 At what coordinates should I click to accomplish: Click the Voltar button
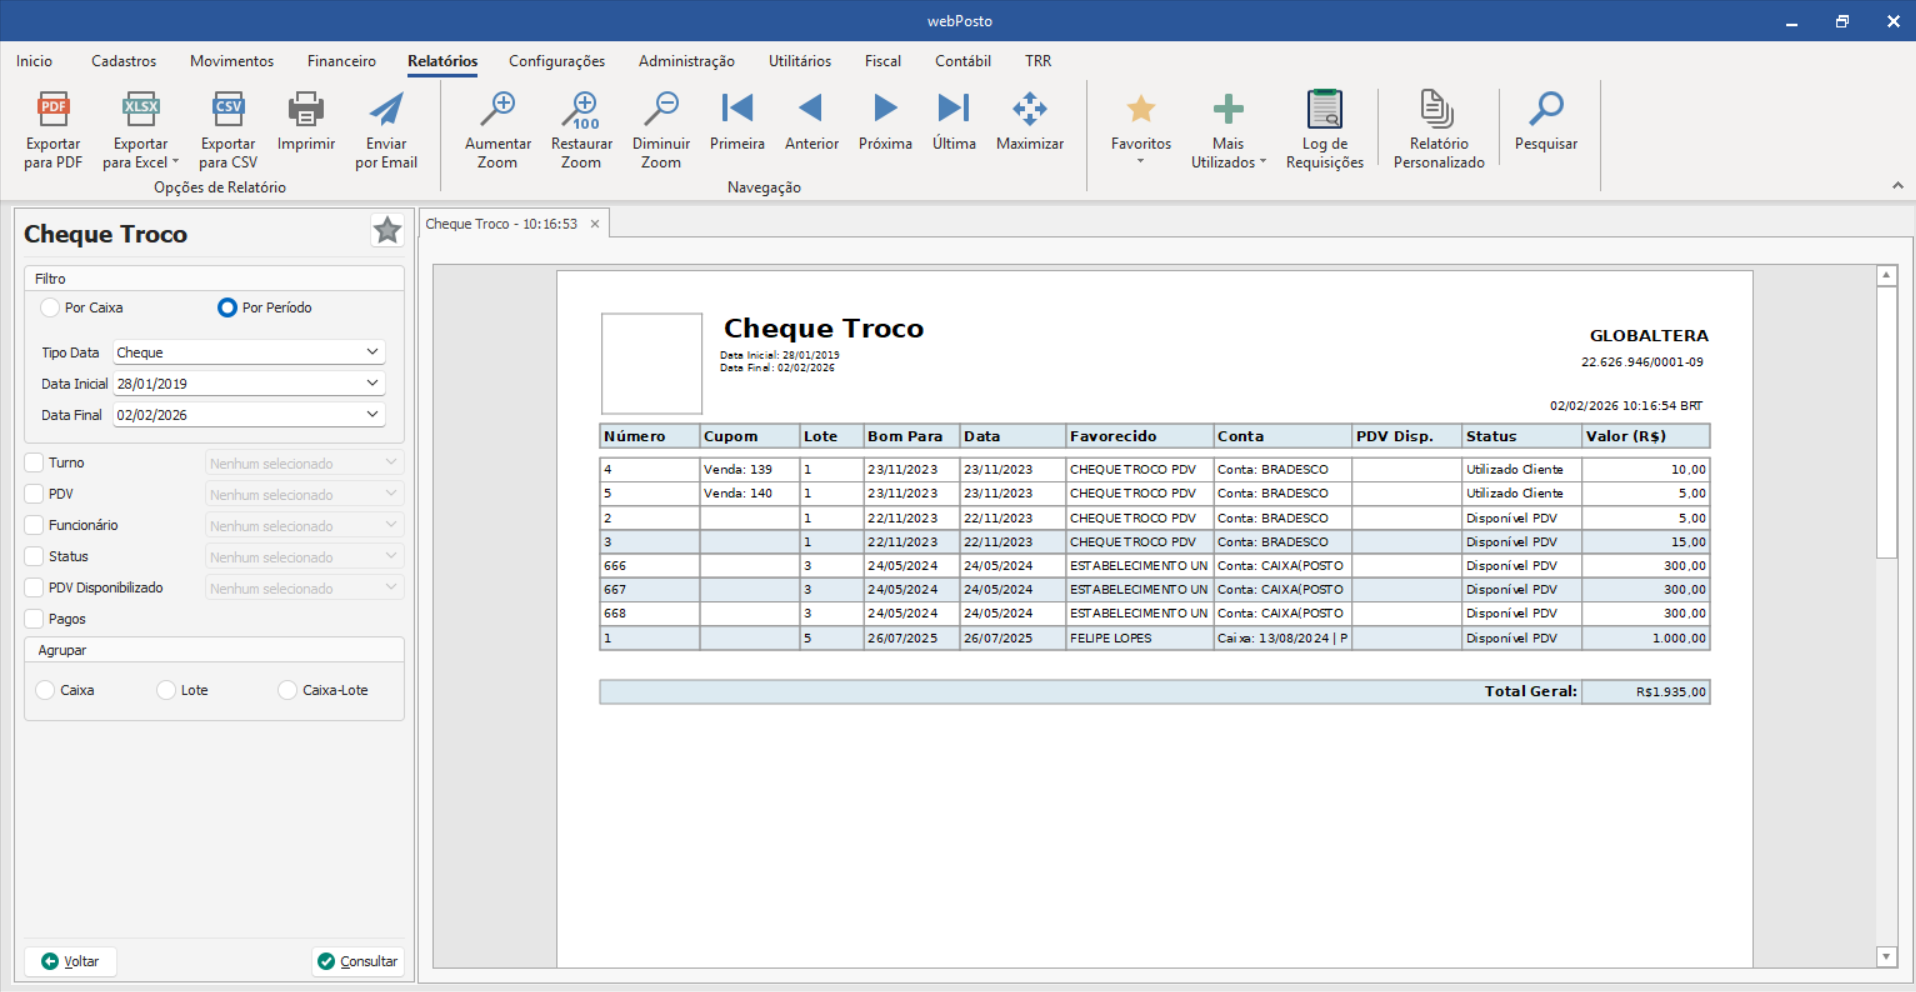70,961
